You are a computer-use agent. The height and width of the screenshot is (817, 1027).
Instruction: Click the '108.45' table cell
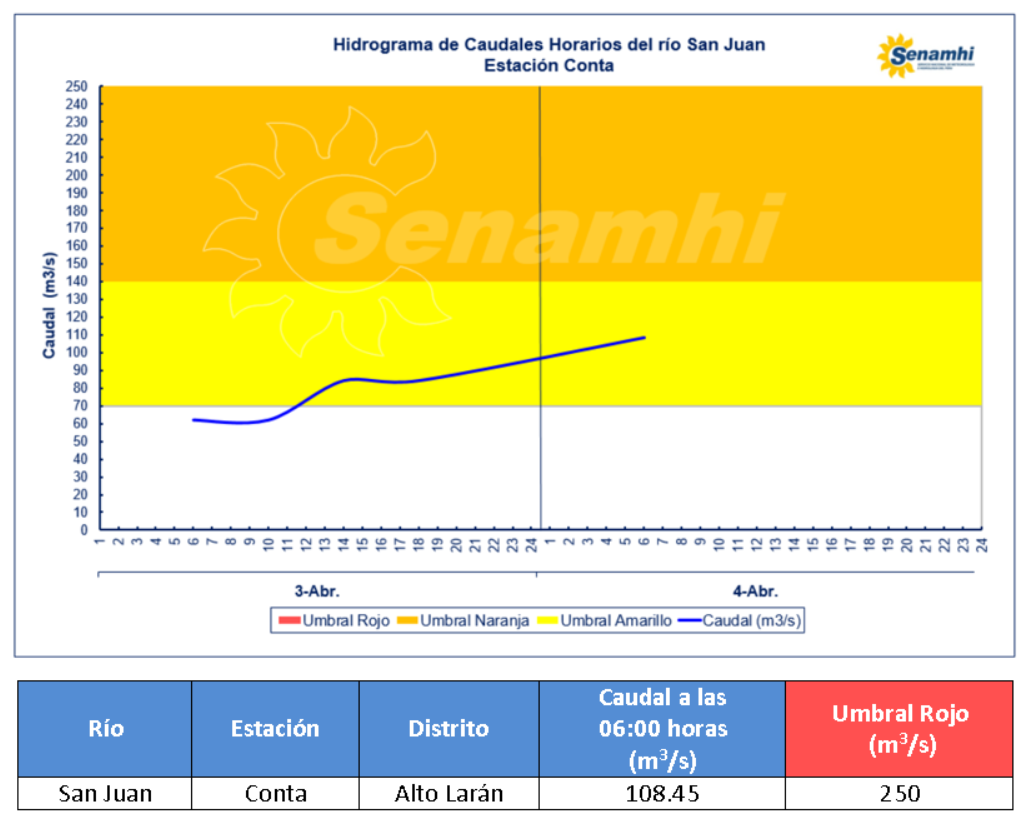point(662,793)
